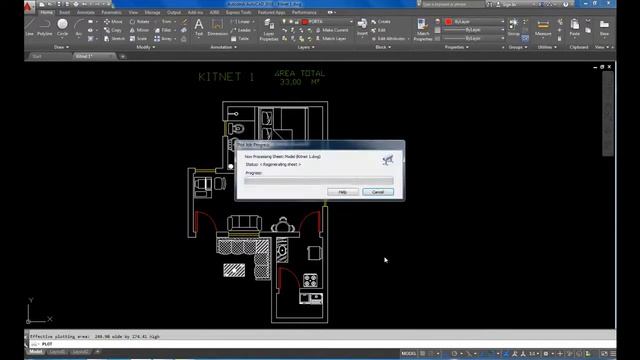Viewport: 640px width, 360px height.
Task: Expand the Draw panel
Action: point(62,47)
